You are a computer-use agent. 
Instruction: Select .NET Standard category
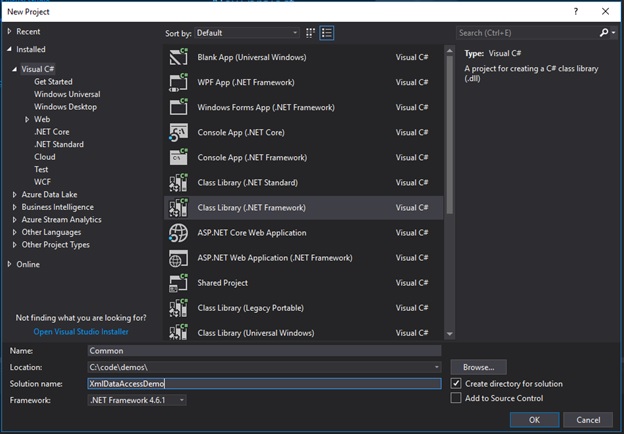59,144
